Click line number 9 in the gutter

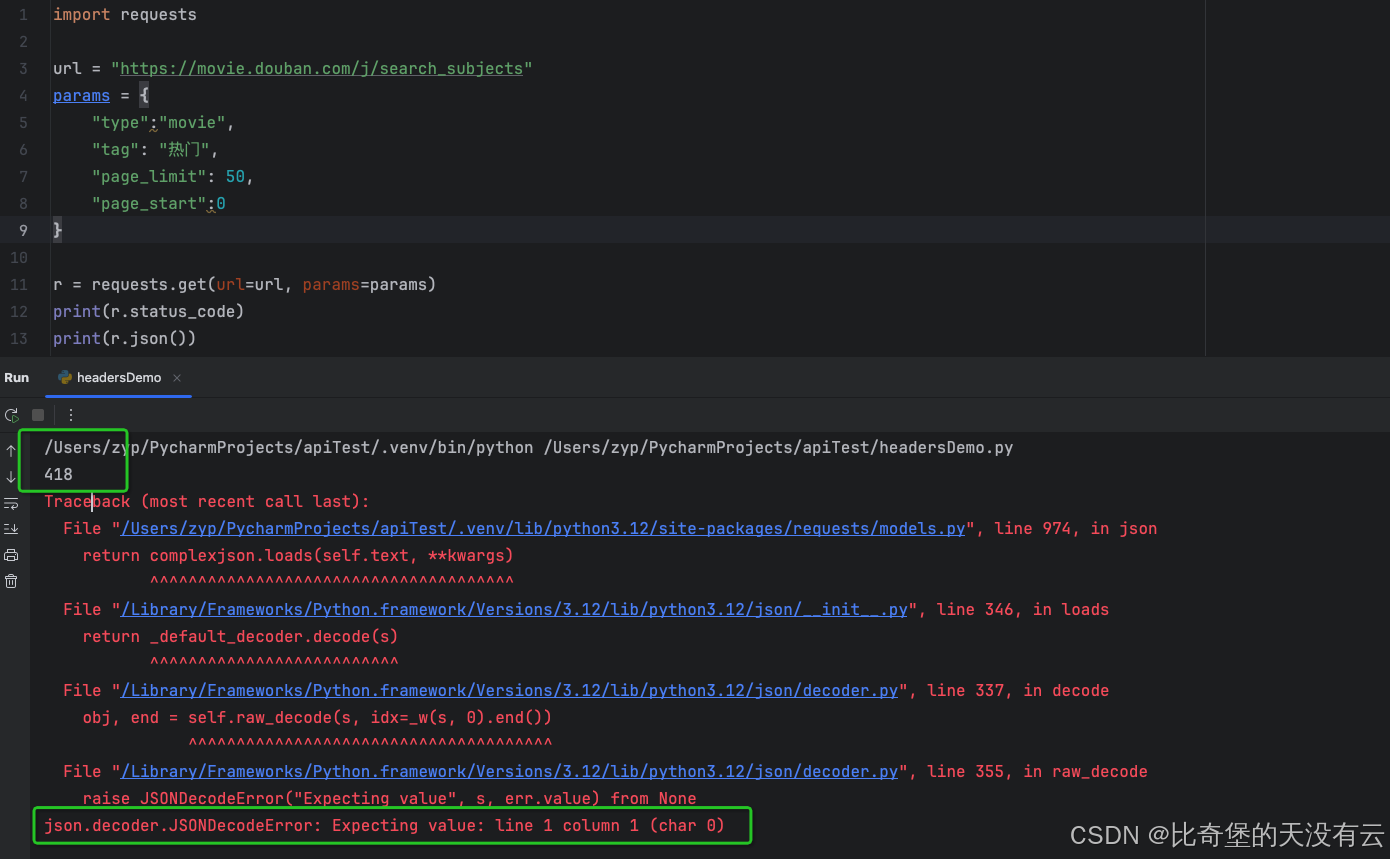pos(23,230)
